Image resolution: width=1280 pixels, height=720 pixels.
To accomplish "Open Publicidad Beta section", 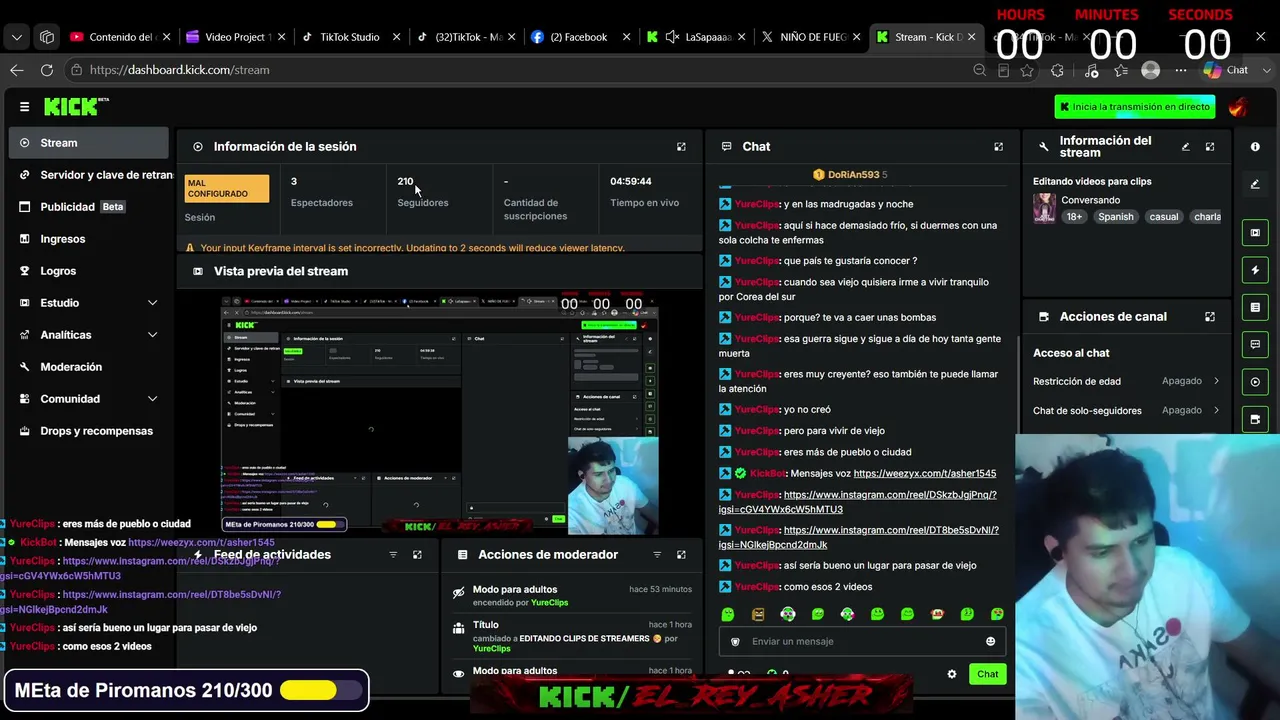I will [88, 207].
